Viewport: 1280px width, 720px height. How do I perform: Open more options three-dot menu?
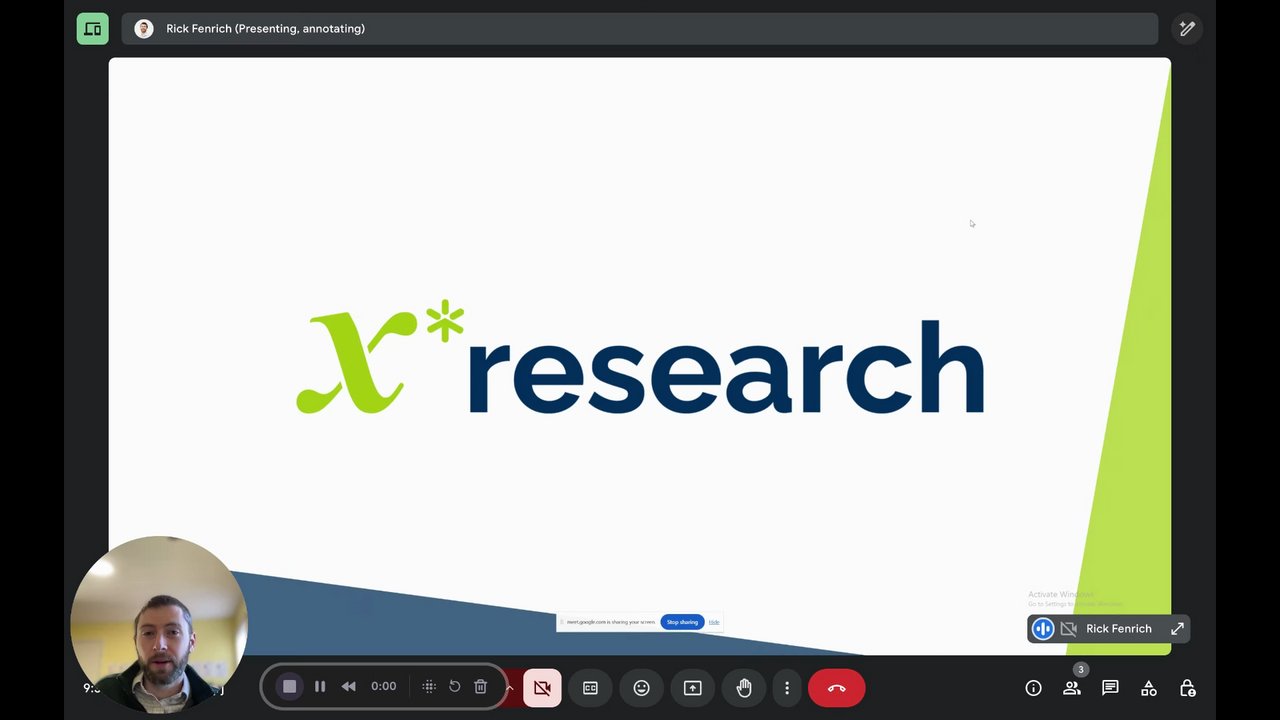pyautogui.click(x=787, y=688)
